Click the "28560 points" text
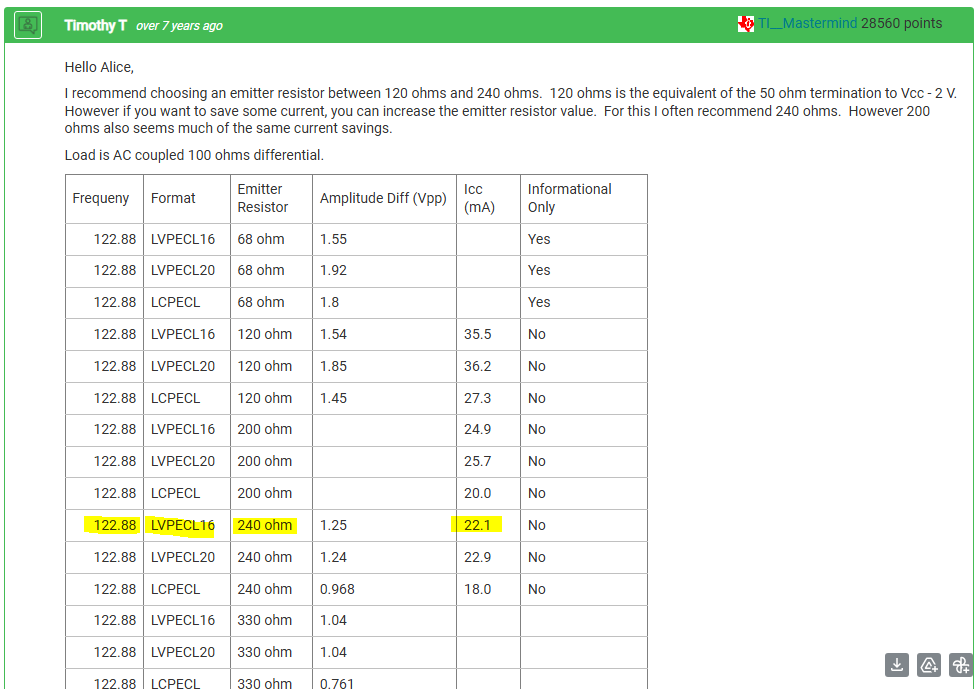The width and height of the screenshot is (980, 696). pyautogui.click(x=901, y=23)
